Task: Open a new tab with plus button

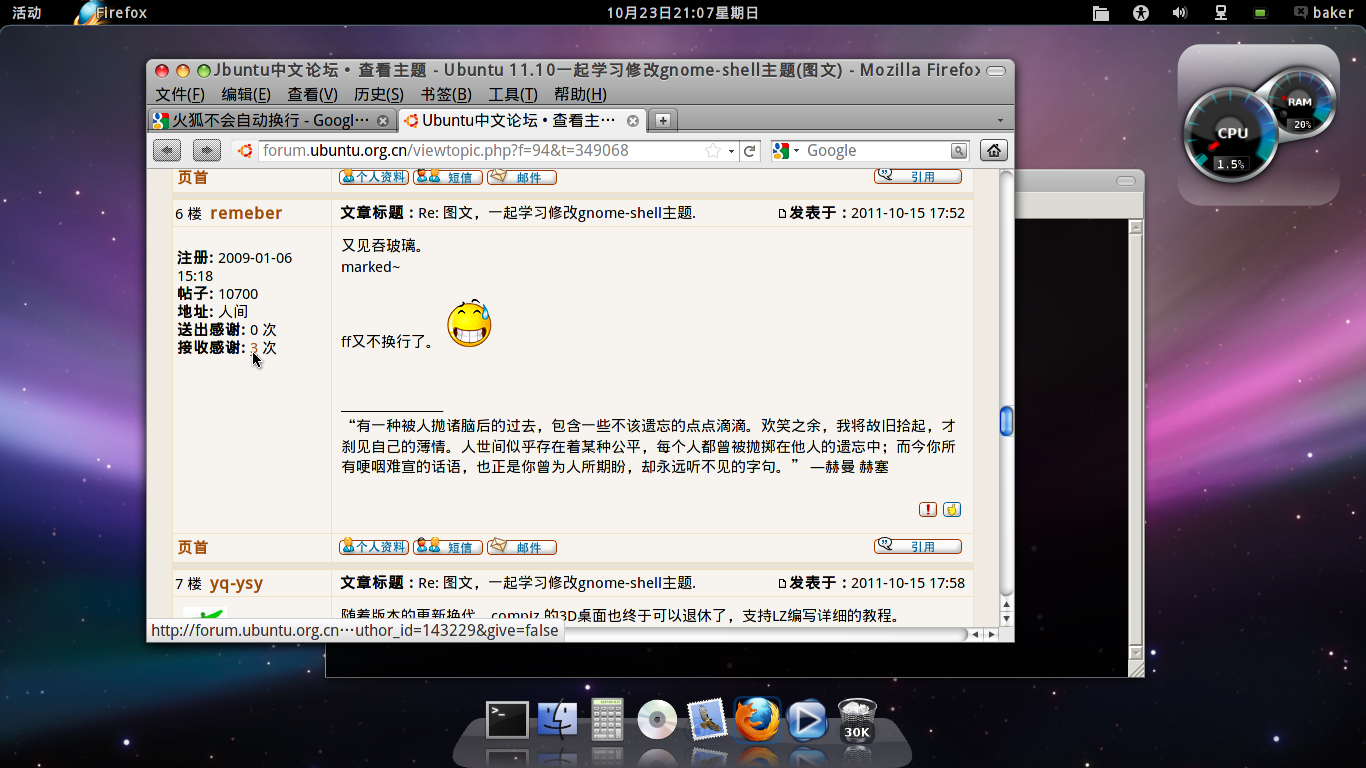Action: click(662, 120)
